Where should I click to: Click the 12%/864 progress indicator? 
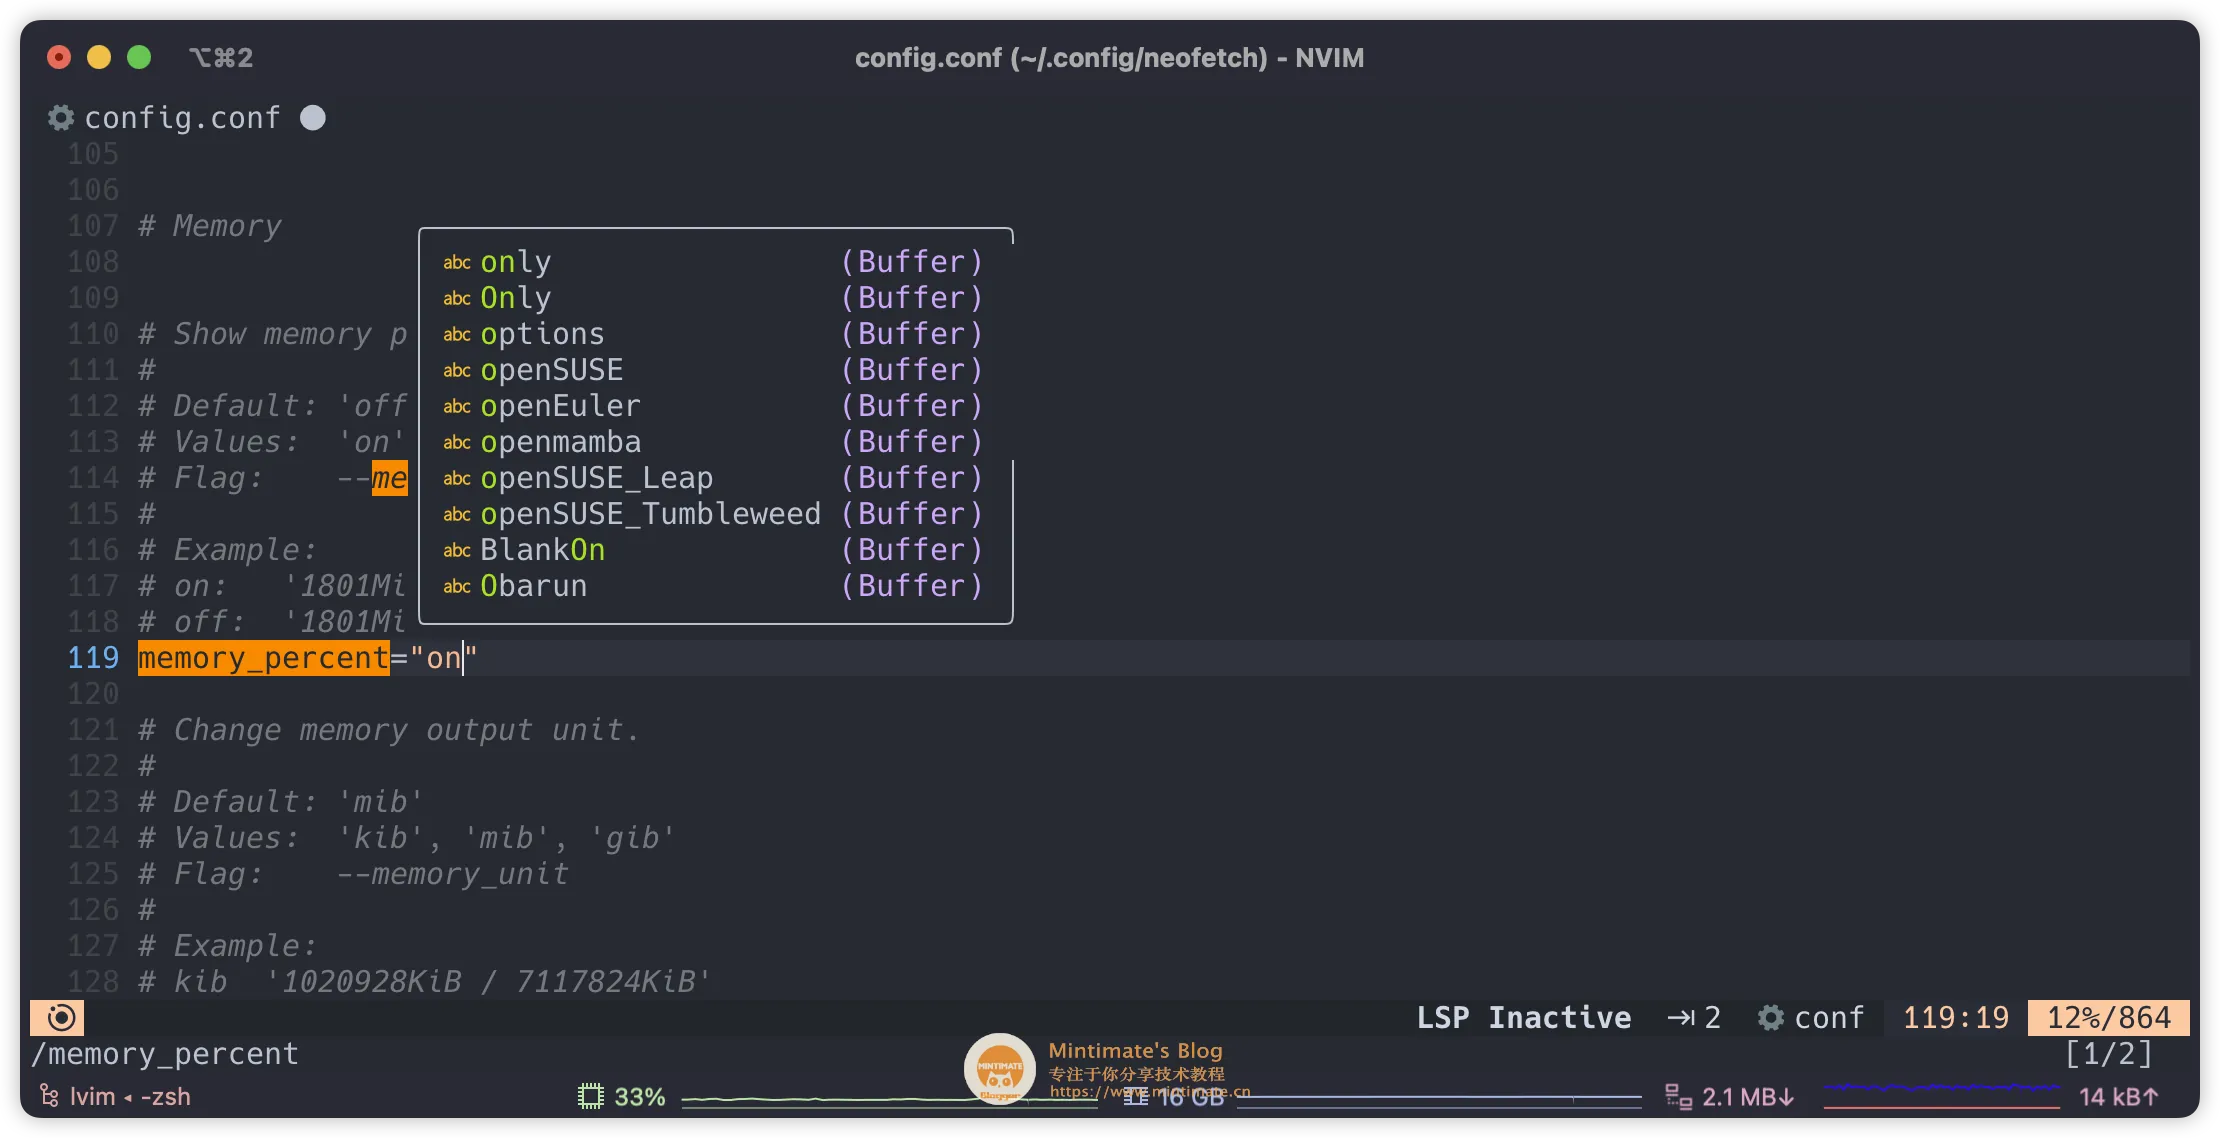[2109, 1018]
